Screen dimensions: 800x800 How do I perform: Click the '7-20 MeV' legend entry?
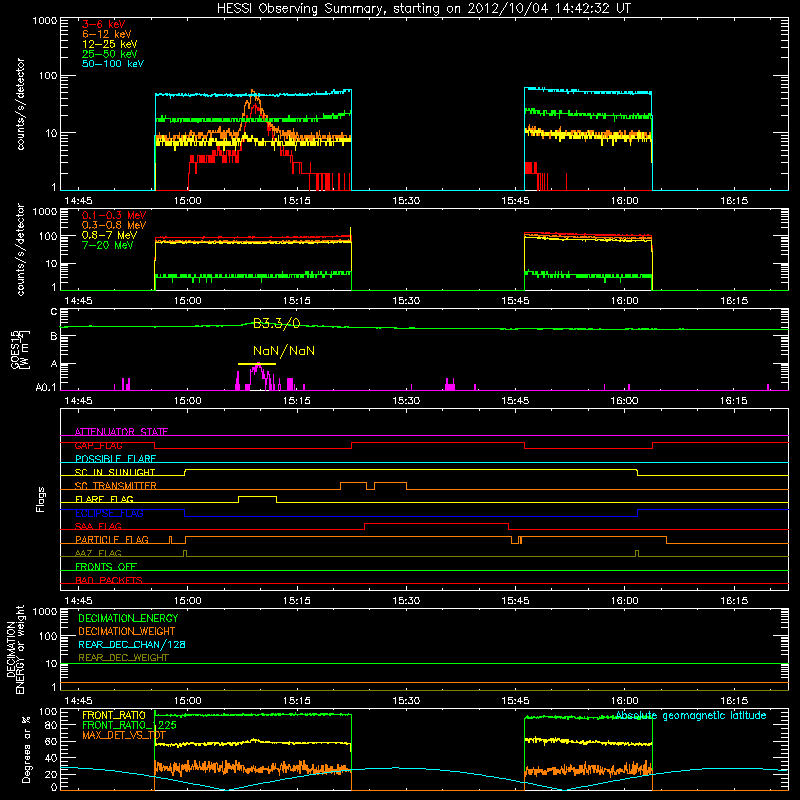(x=108, y=245)
